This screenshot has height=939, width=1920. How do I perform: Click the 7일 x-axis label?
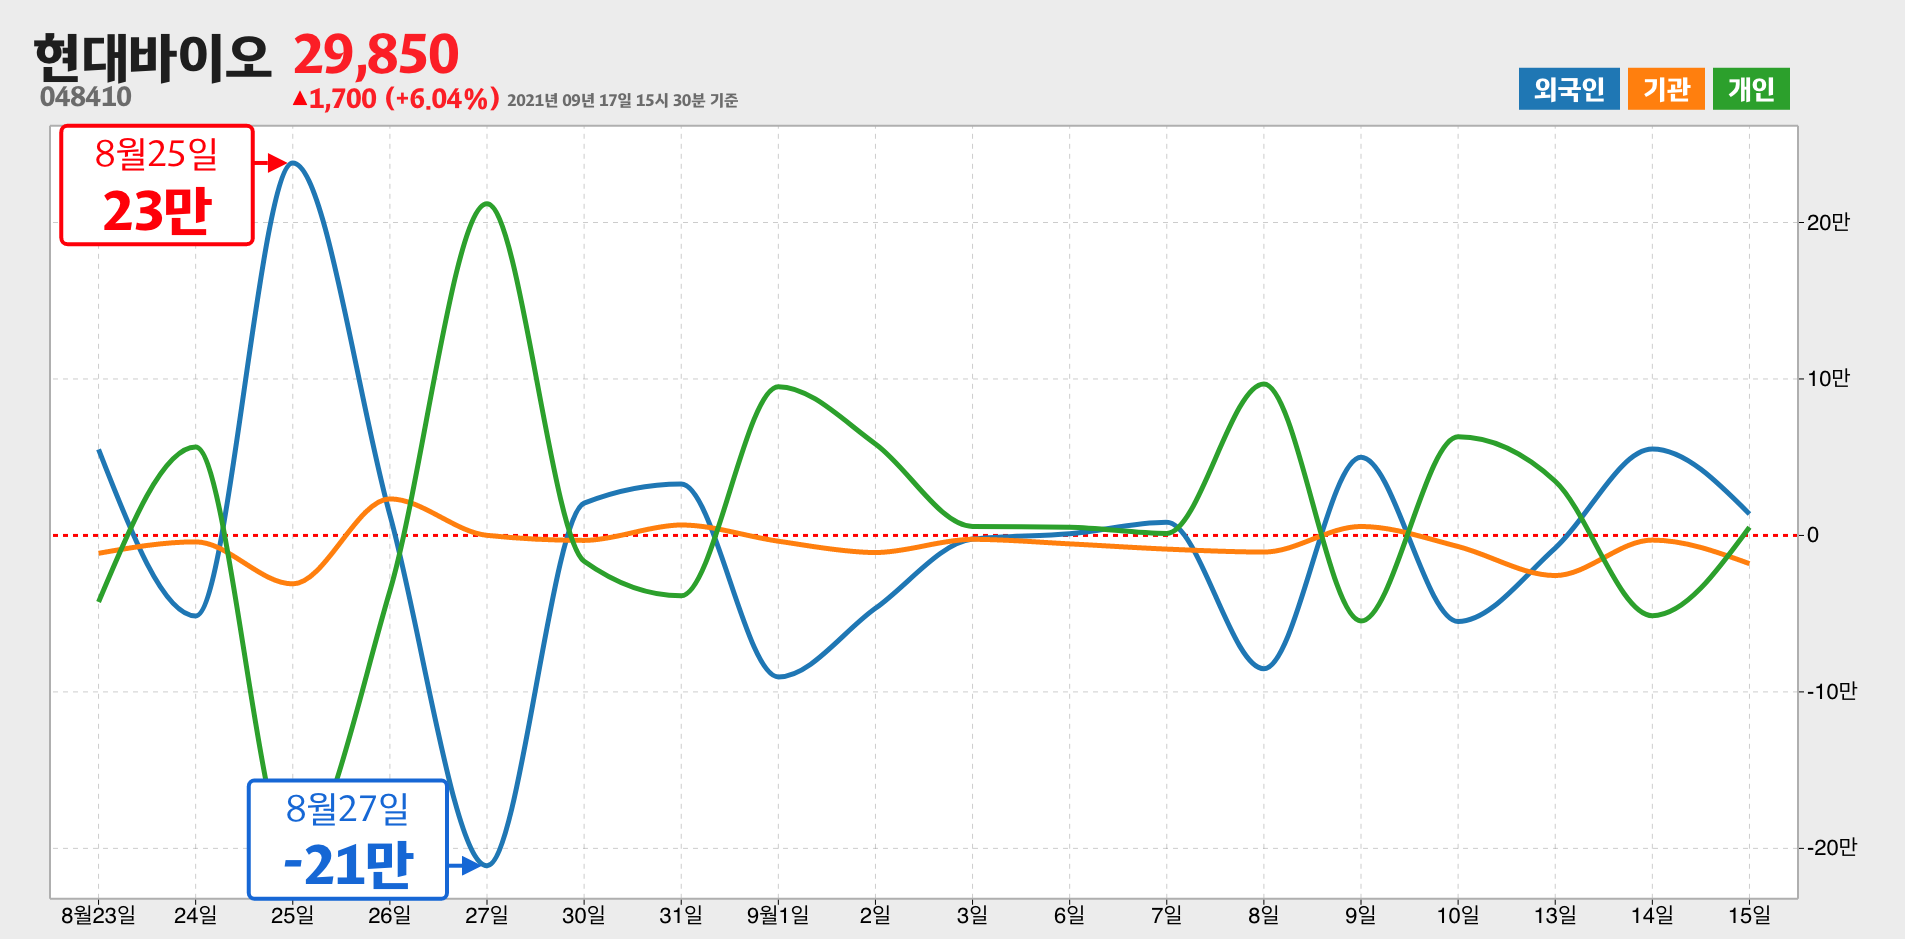(x=1166, y=915)
